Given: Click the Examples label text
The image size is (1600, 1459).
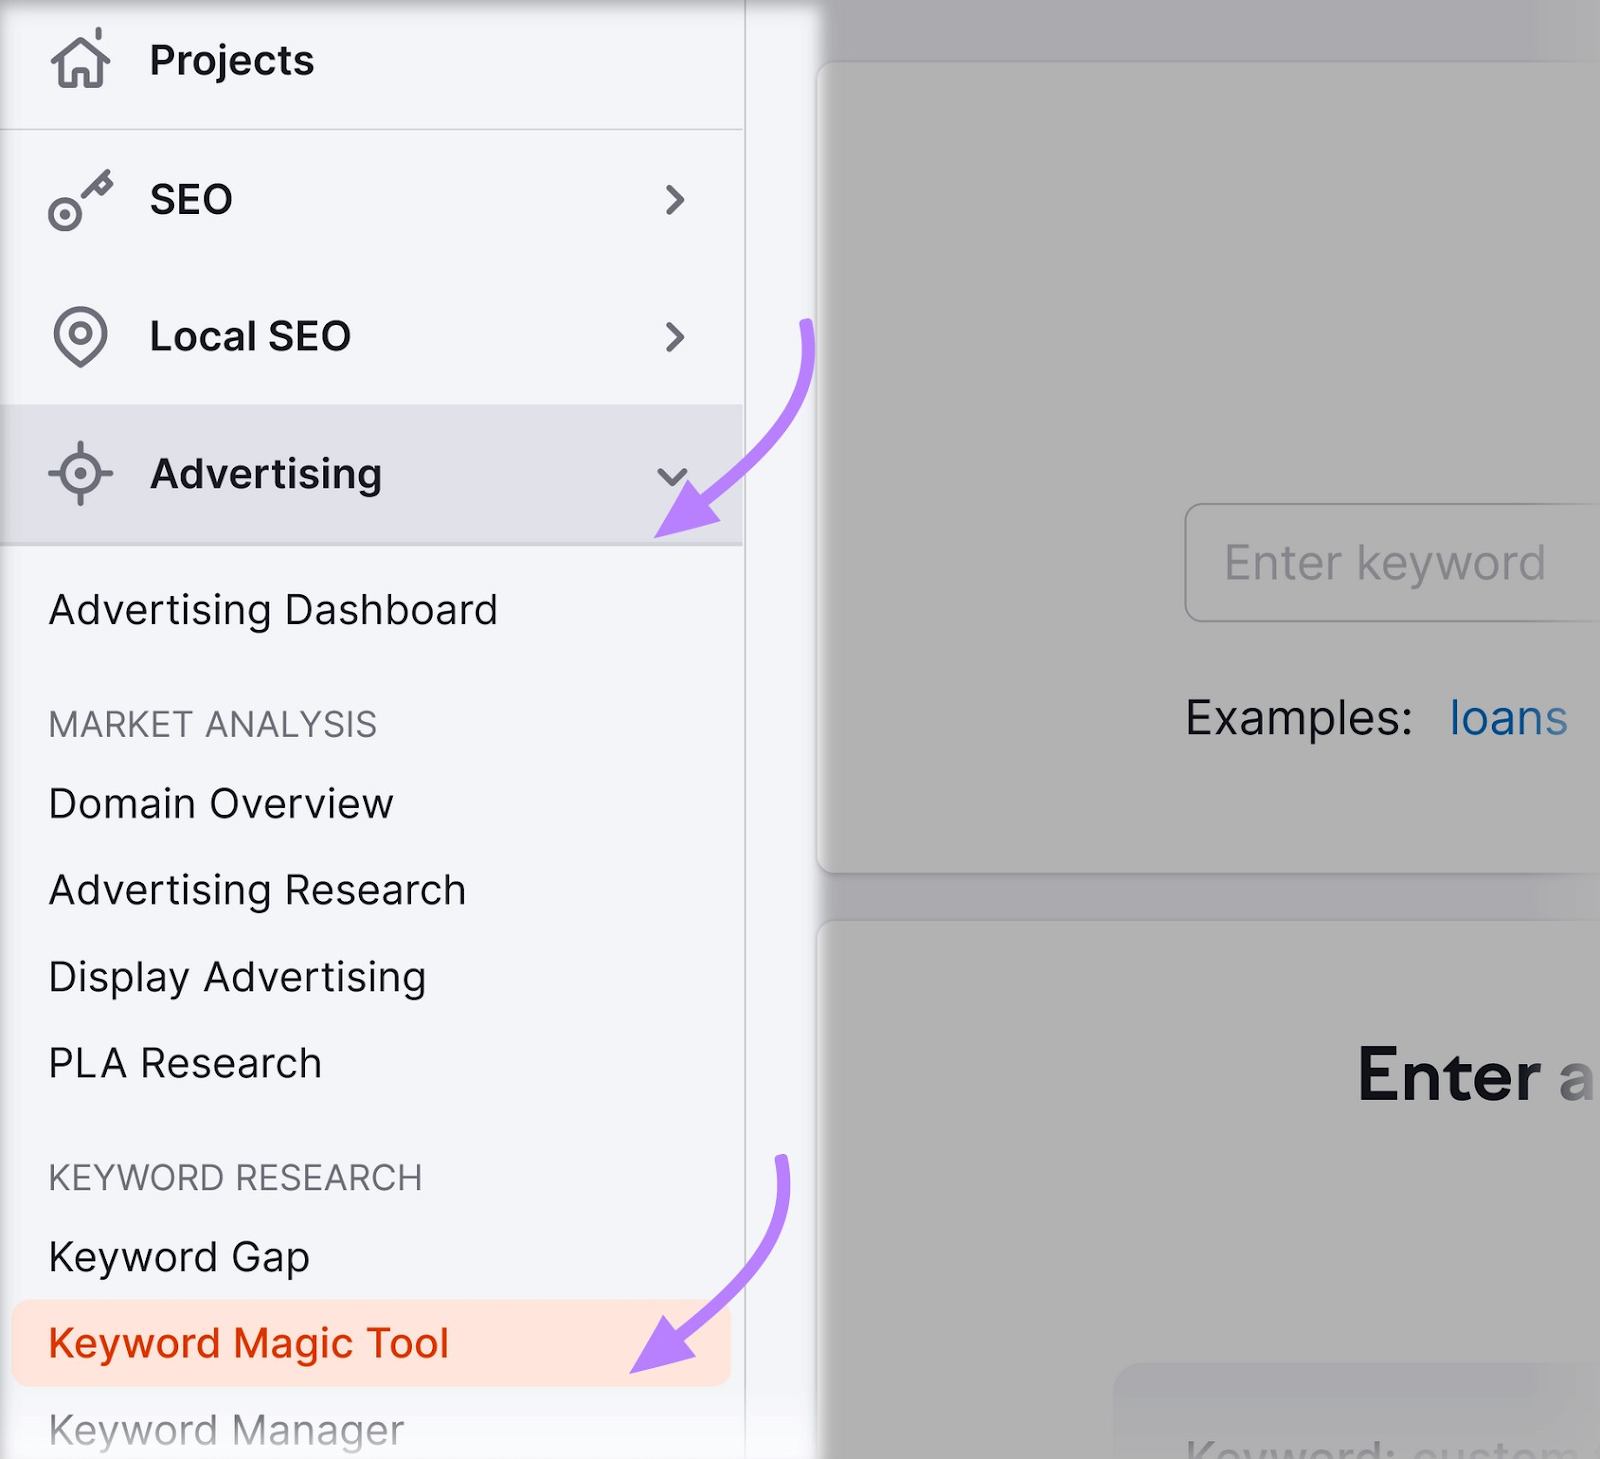Looking at the screenshot, I should [x=1299, y=718].
